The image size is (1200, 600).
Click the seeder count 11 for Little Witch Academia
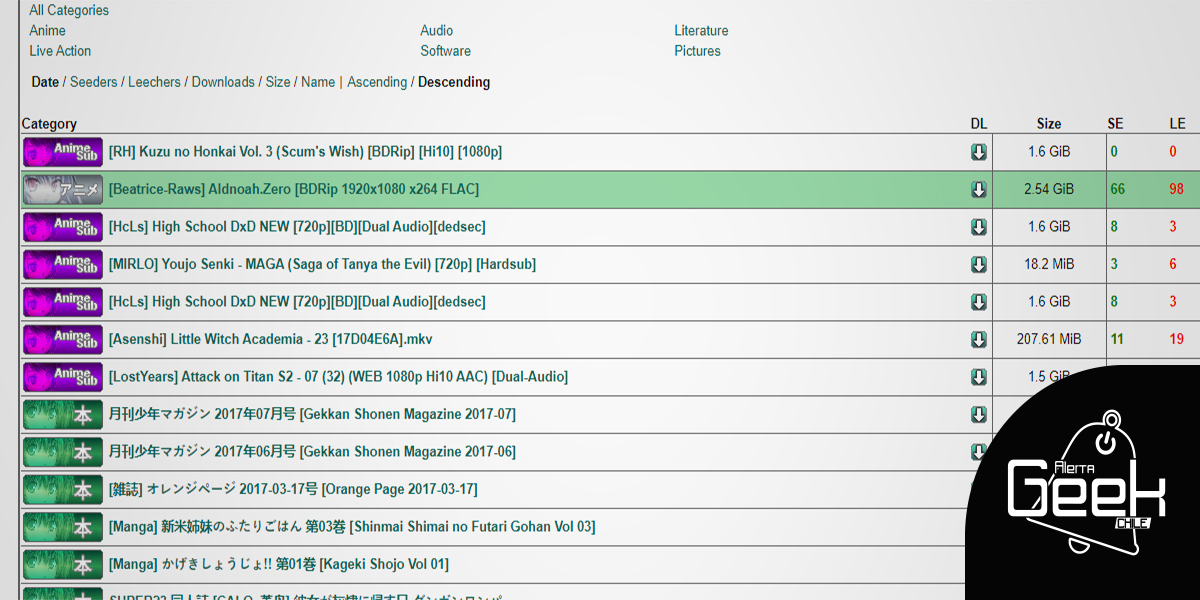1117,339
